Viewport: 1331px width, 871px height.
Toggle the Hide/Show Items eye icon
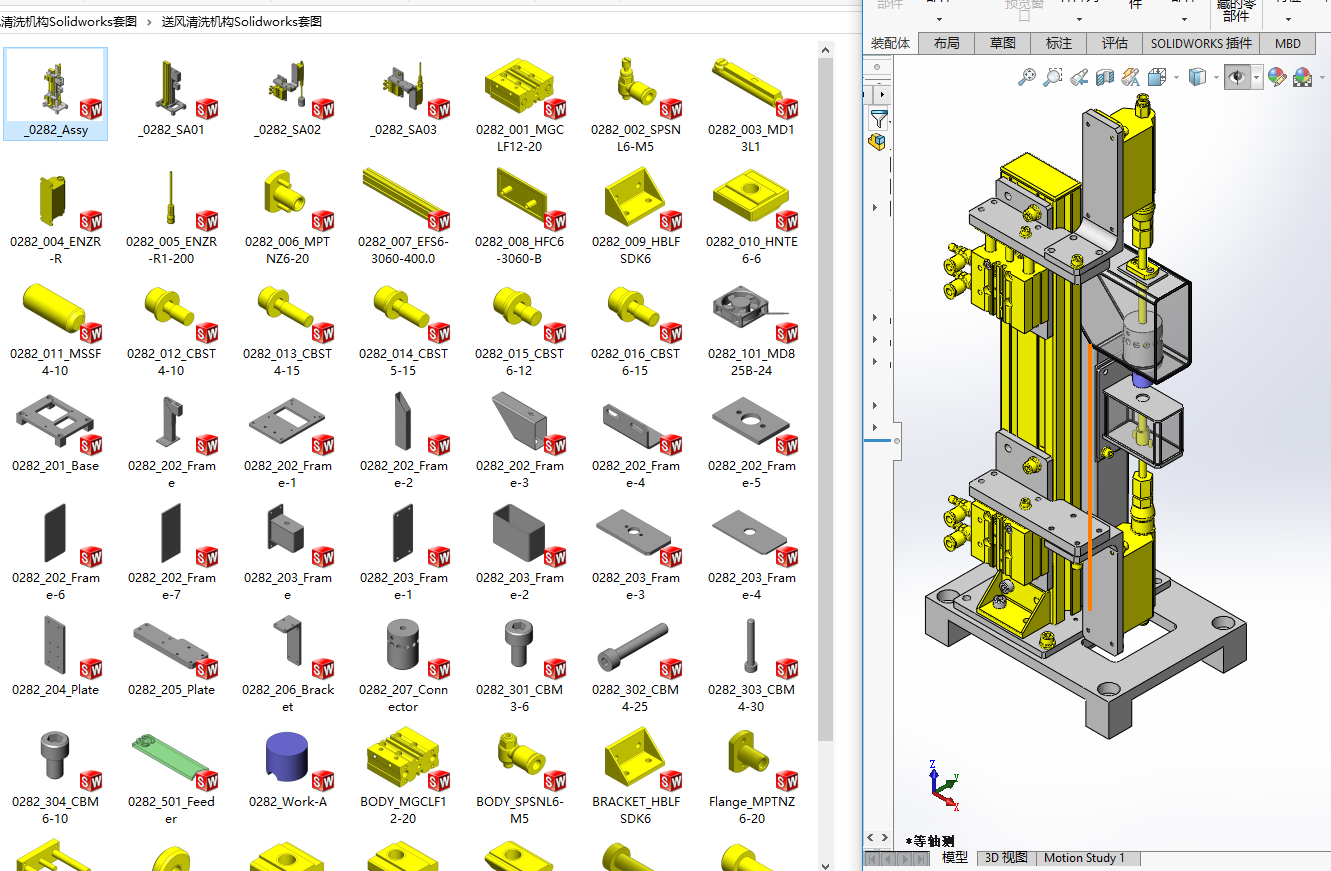pyautogui.click(x=1239, y=77)
